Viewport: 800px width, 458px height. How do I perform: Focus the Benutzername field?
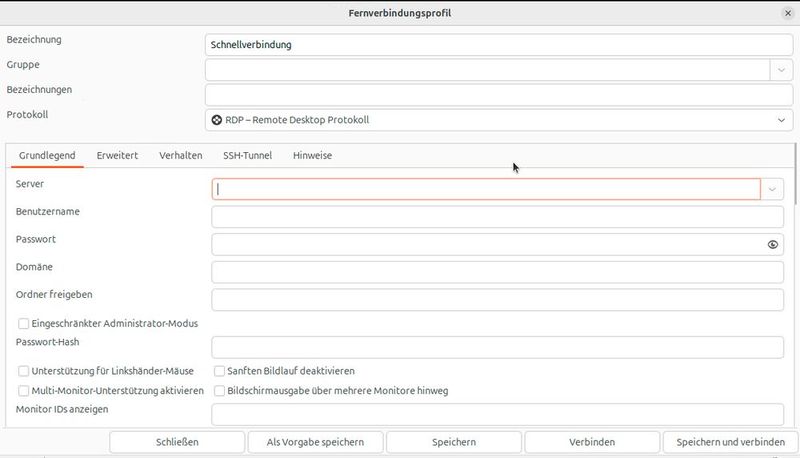coord(497,217)
